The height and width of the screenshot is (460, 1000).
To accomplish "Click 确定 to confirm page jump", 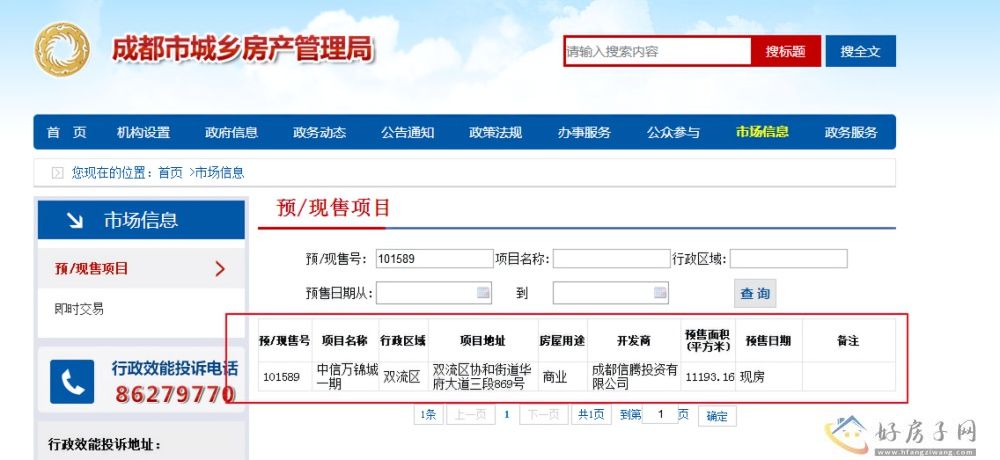I will coord(717,416).
